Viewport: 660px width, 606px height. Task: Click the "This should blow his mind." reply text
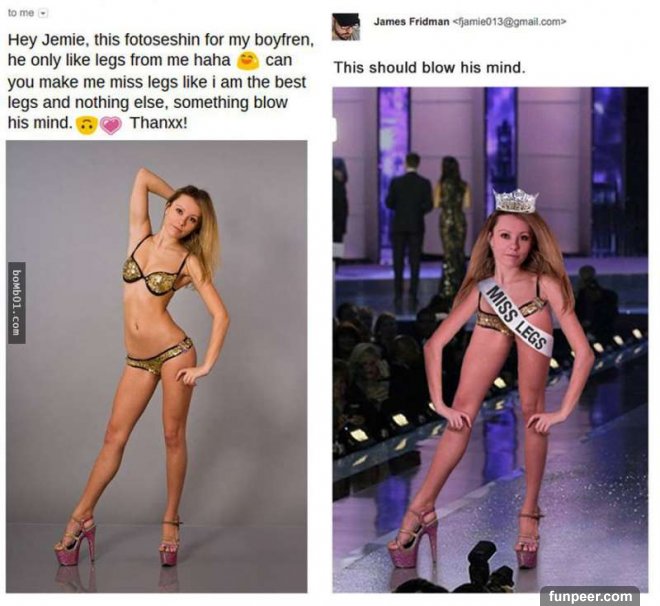pos(429,68)
